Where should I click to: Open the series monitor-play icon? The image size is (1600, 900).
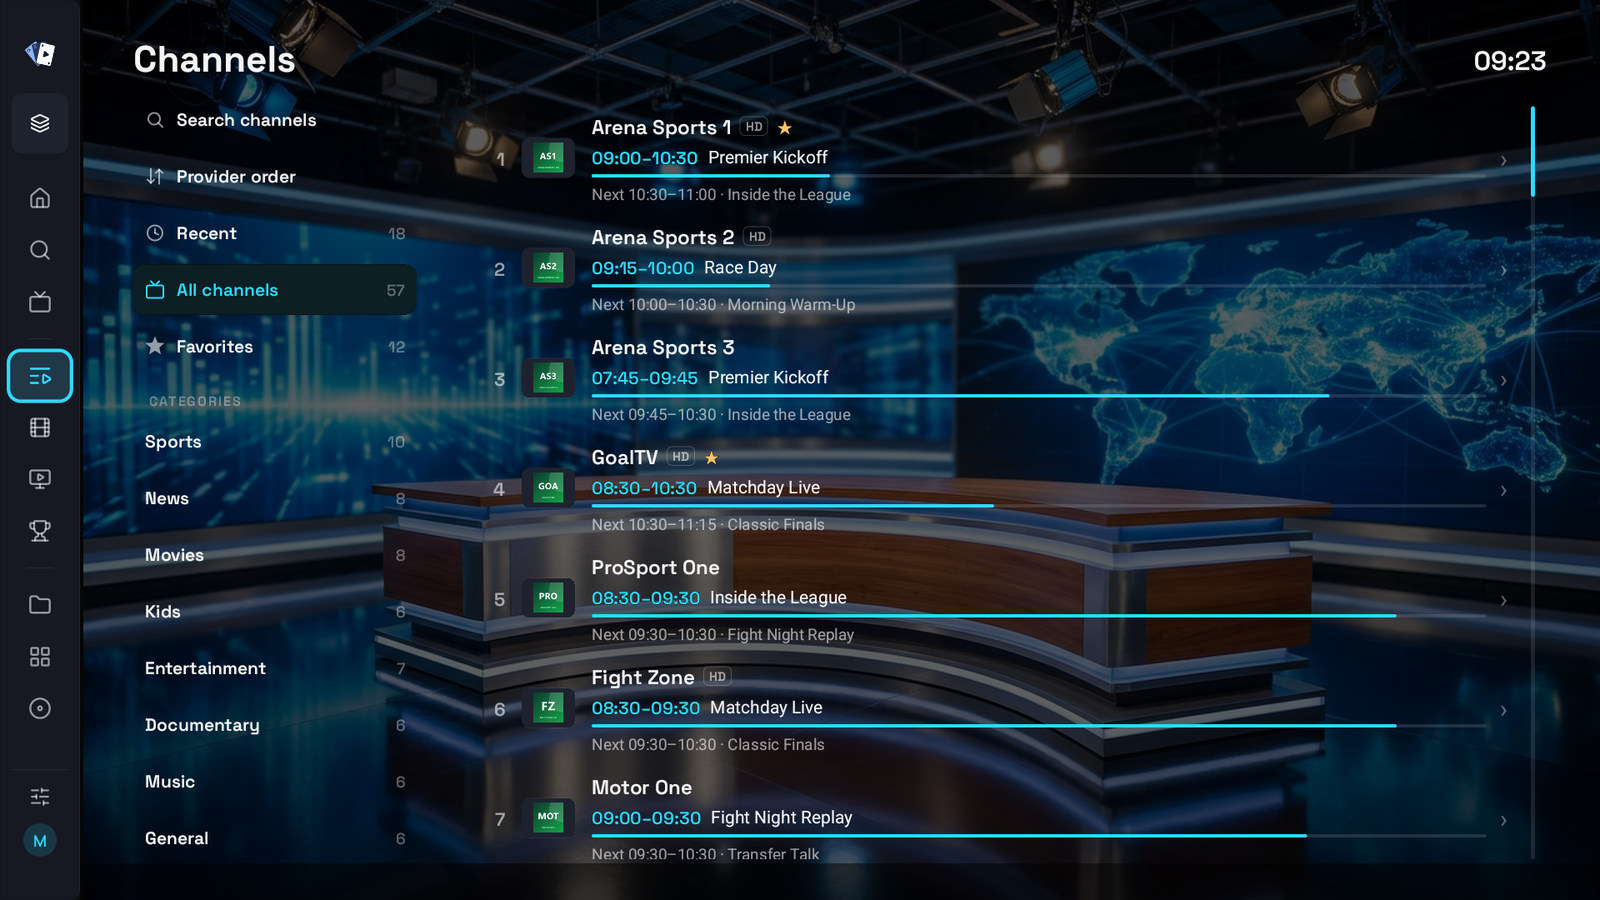tap(40, 479)
